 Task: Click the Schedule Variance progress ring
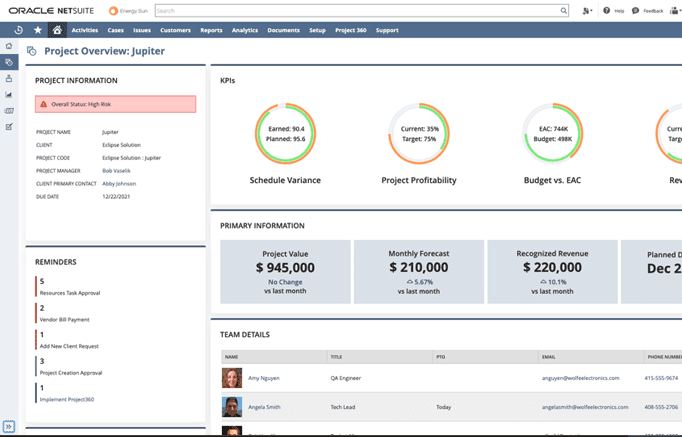click(285, 134)
